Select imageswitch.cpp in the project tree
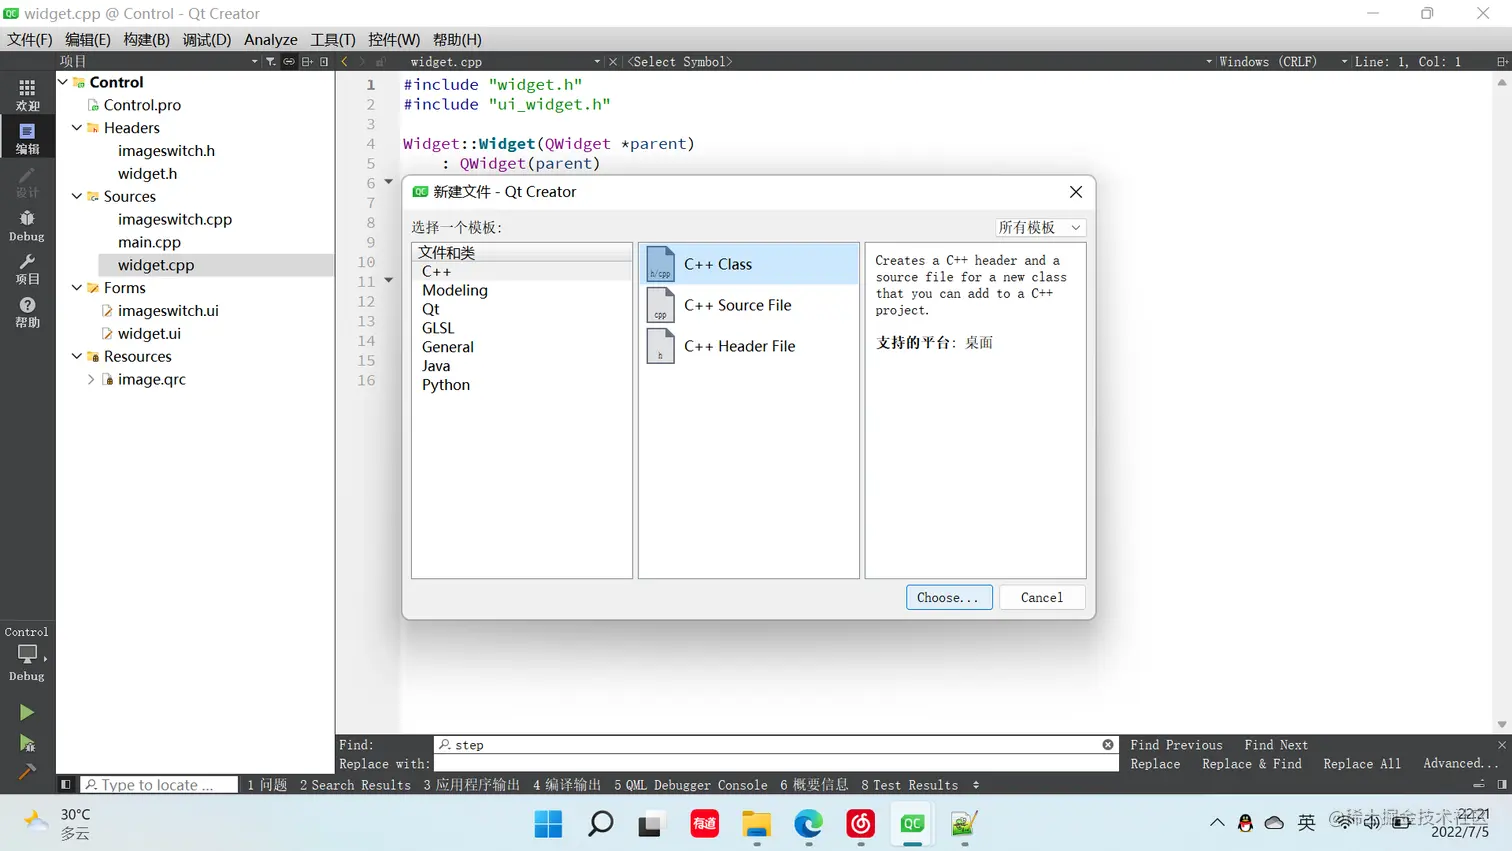 click(175, 219)
